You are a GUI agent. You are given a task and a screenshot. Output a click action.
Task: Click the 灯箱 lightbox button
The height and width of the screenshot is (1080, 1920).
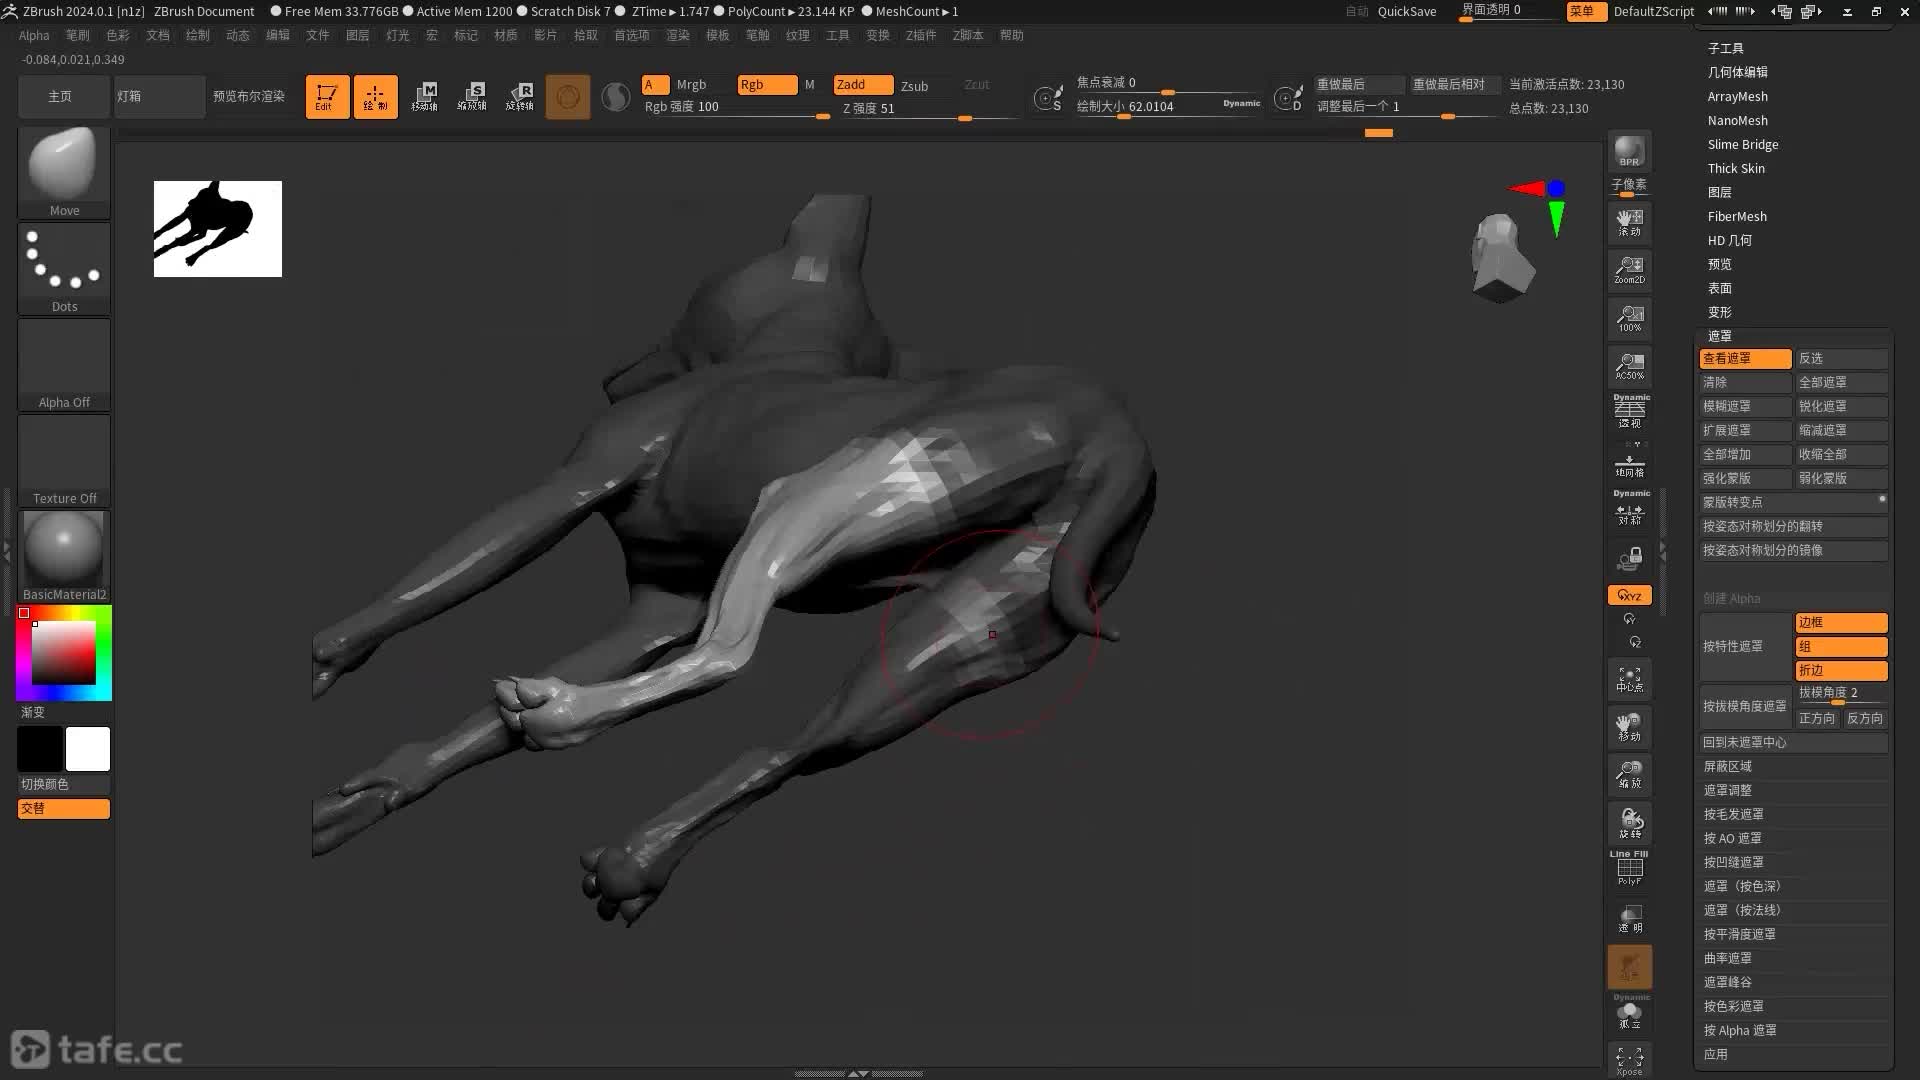(159, 96)
